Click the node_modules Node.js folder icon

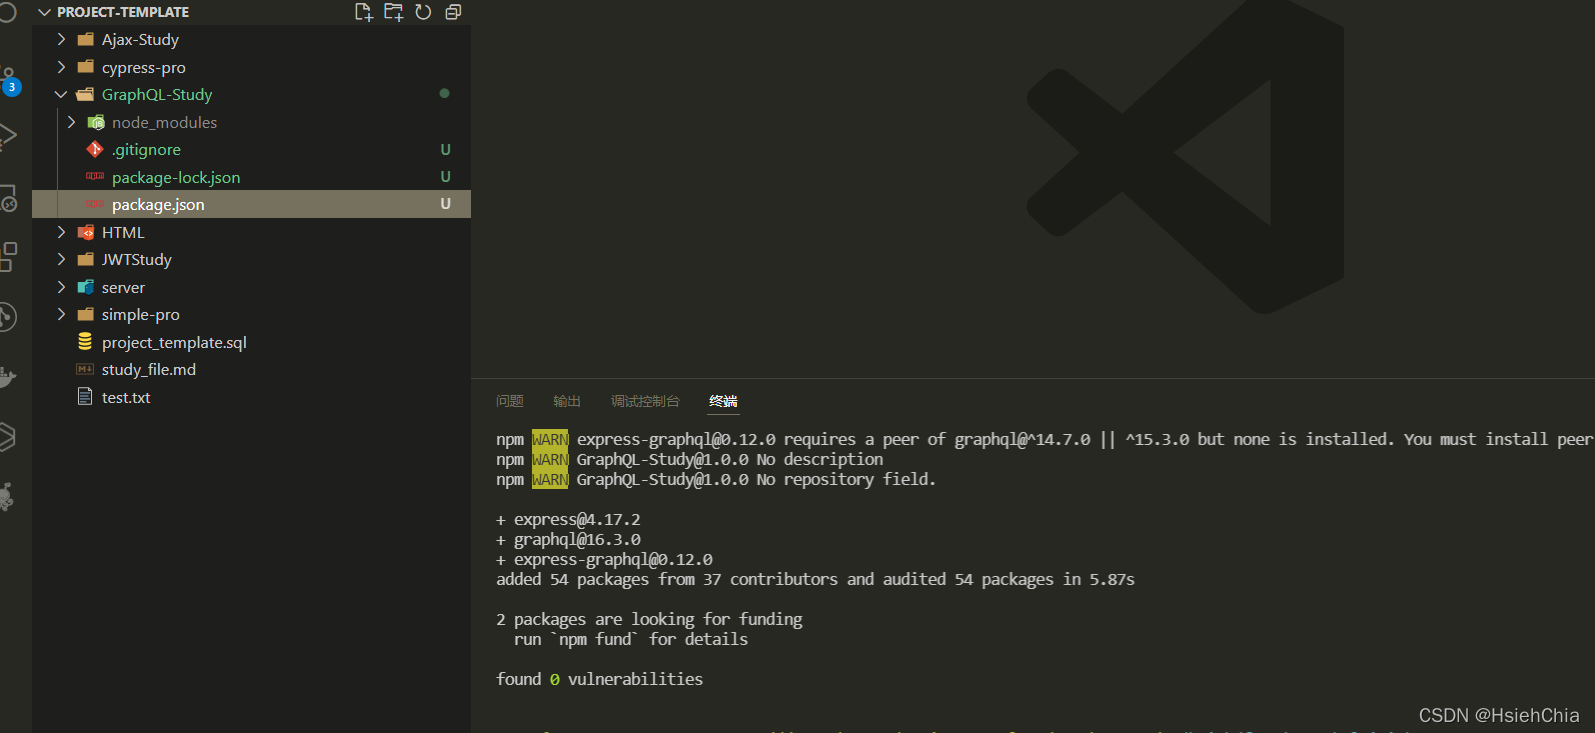(96, 122)
